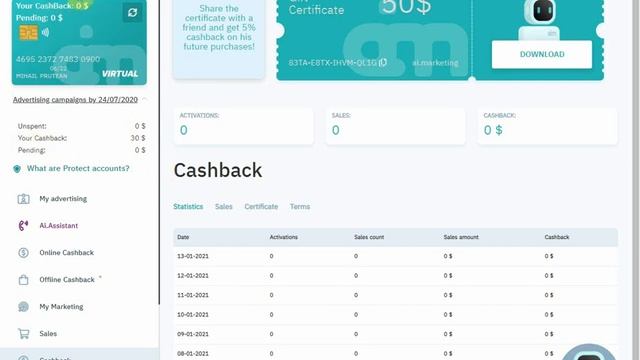Click the page's right vertical scrollbar

coord(636,180)
